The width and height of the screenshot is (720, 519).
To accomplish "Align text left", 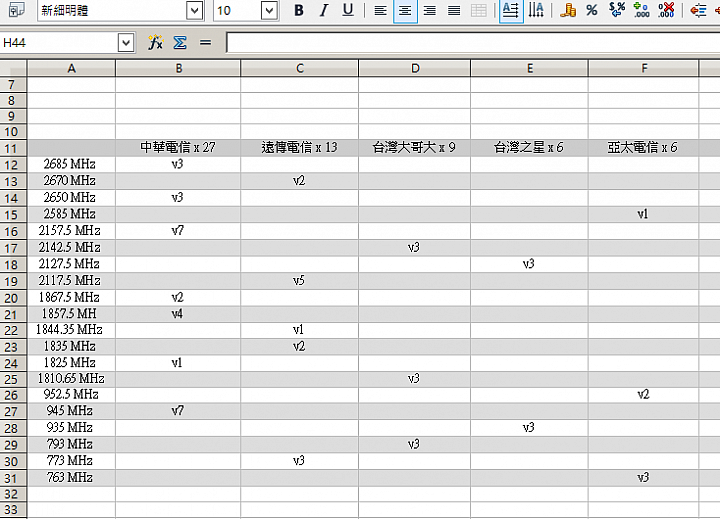I will [x=380, y=10].
